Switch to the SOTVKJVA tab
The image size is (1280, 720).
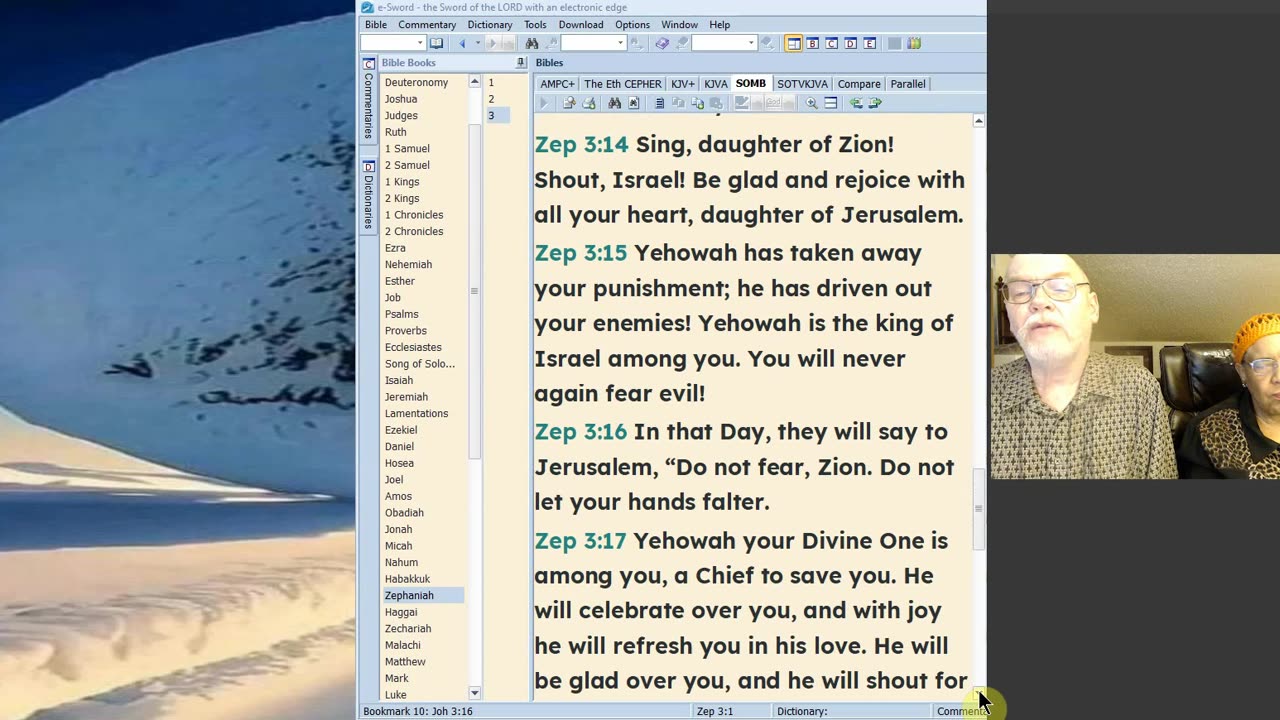tap(802, 84)
